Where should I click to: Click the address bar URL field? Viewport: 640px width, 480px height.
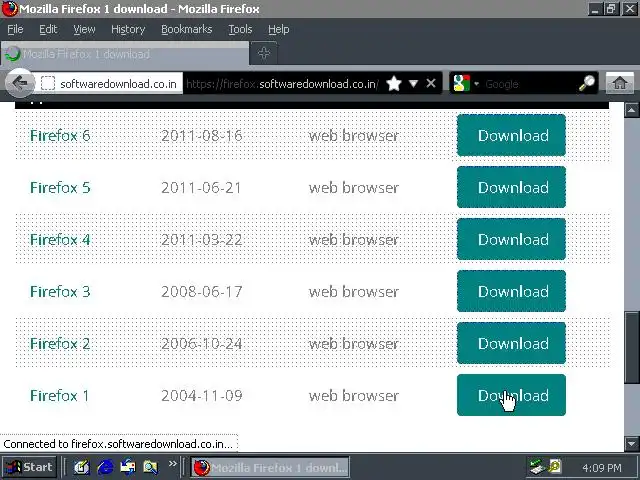click(282, 84)
